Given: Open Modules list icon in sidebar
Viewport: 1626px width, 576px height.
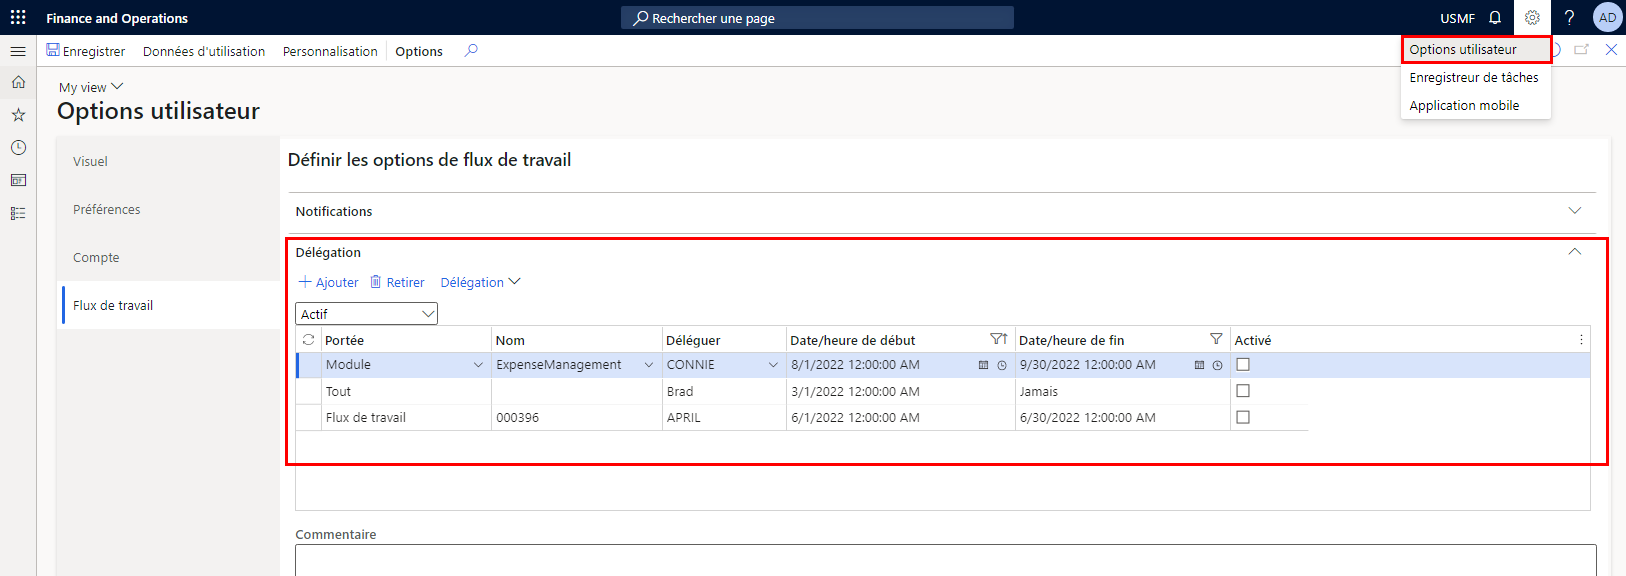Looking at the screenshot, I should coord(18,213).
